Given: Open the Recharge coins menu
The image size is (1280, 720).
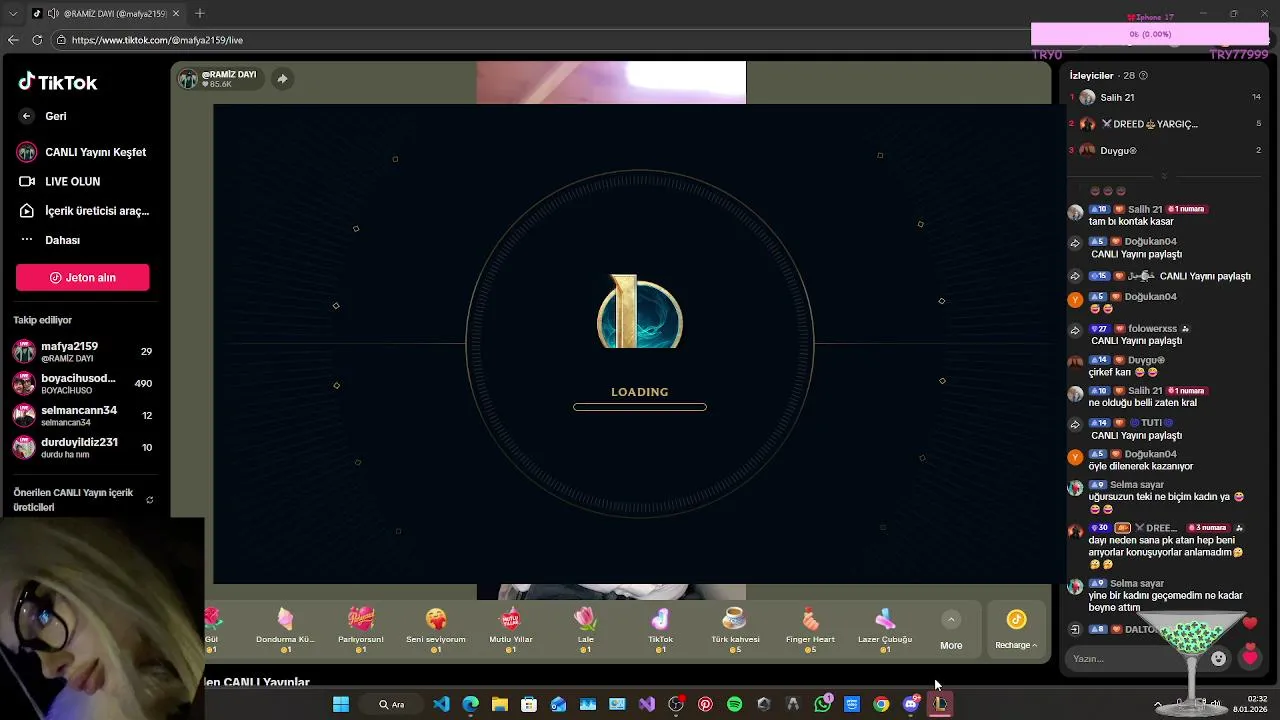Looking at the screenshot, I should pyautogui.click(x=1016, y=630).
